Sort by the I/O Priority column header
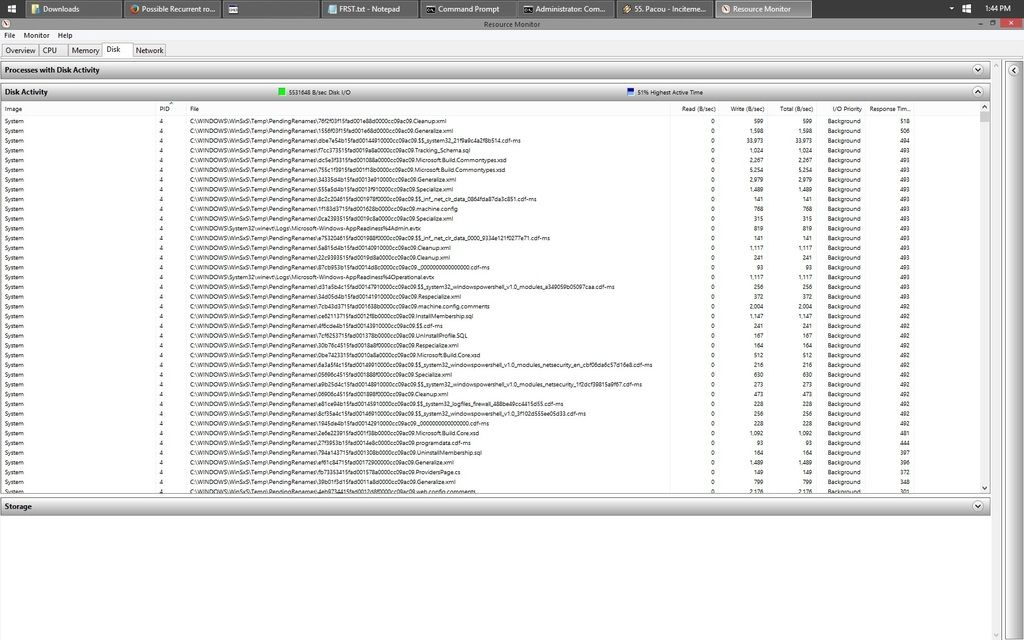This screenshot has height=640, width=1024. (x=841, y=109)
